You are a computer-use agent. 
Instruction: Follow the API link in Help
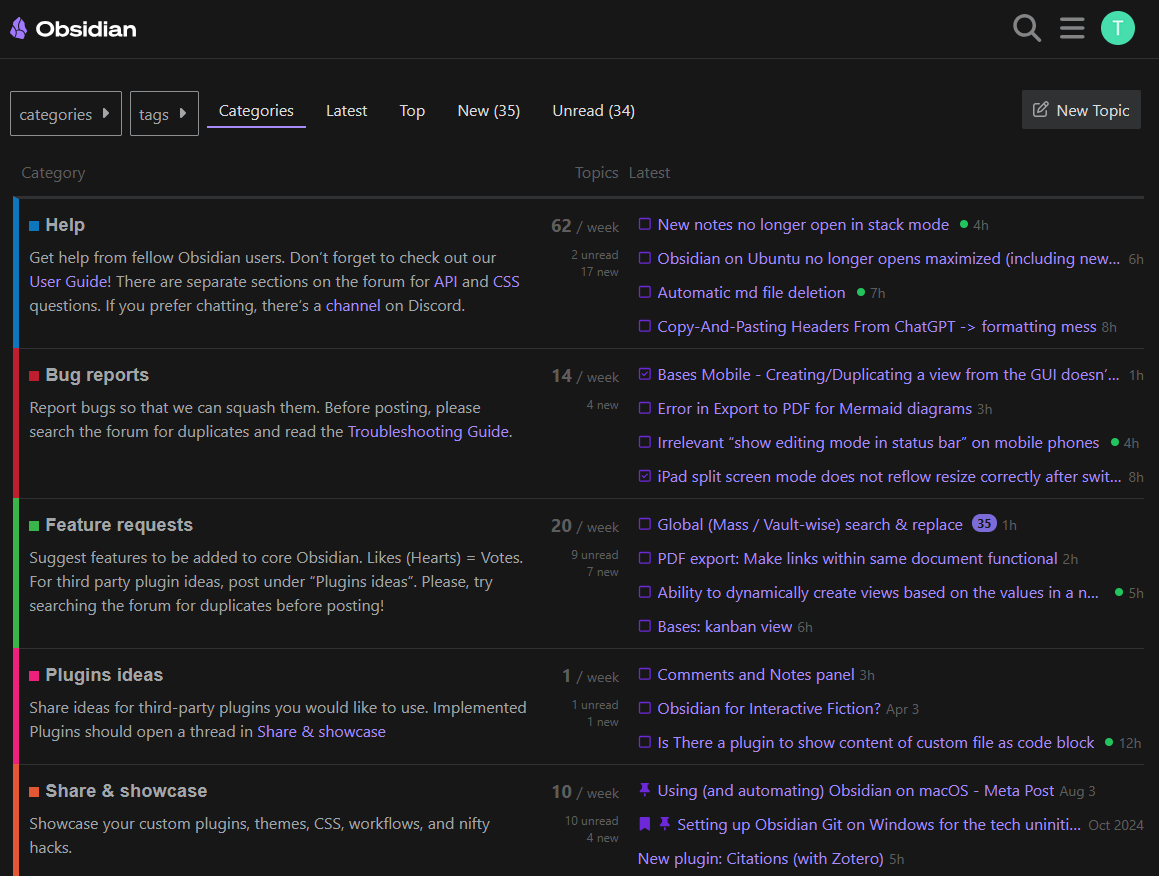445,282
